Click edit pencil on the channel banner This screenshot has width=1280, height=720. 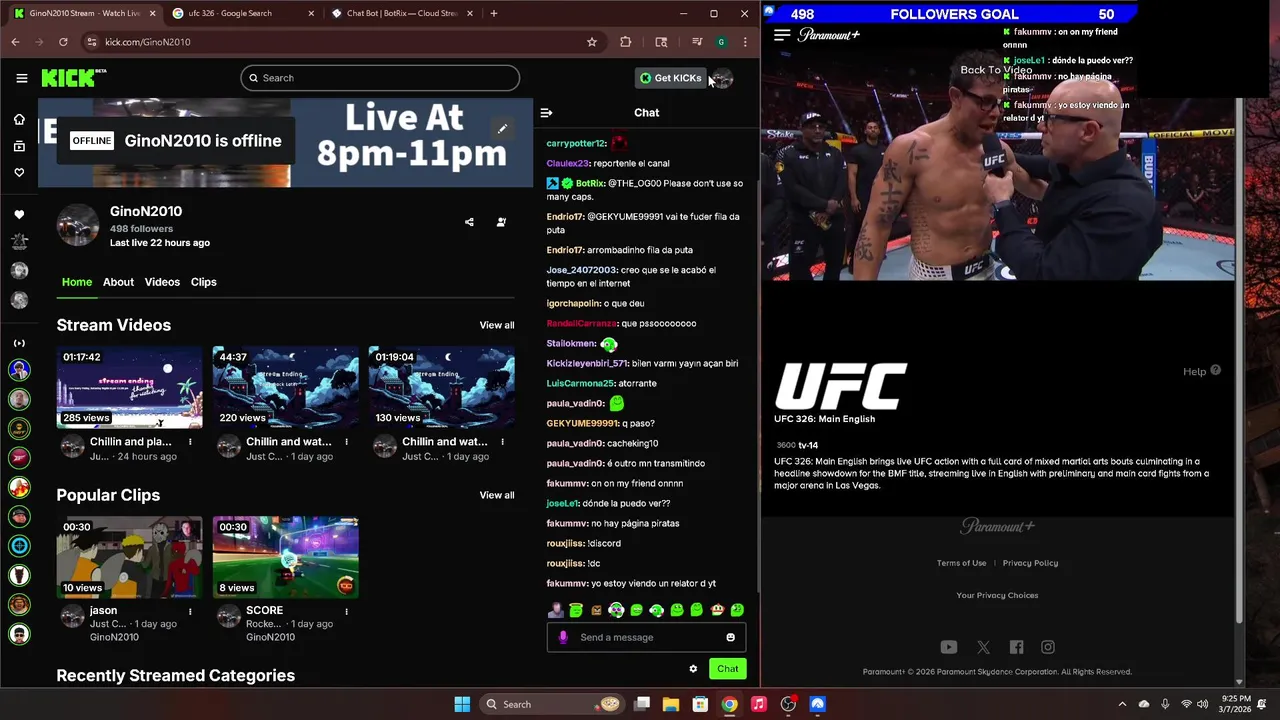[503, 128]
